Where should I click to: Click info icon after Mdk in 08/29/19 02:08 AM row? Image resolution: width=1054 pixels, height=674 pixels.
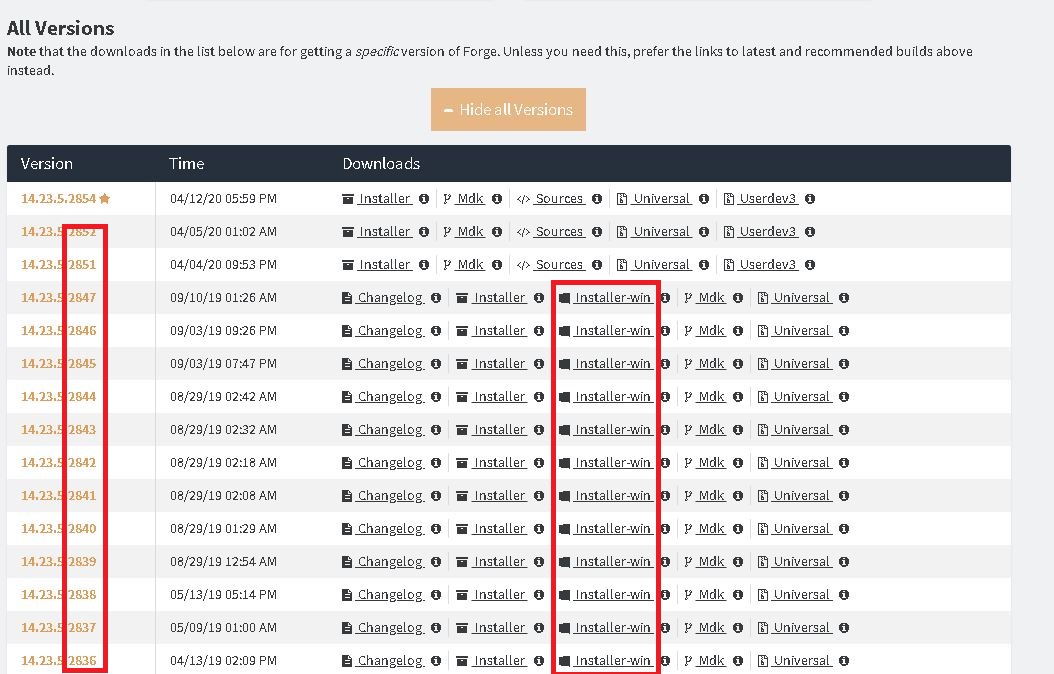738,495
